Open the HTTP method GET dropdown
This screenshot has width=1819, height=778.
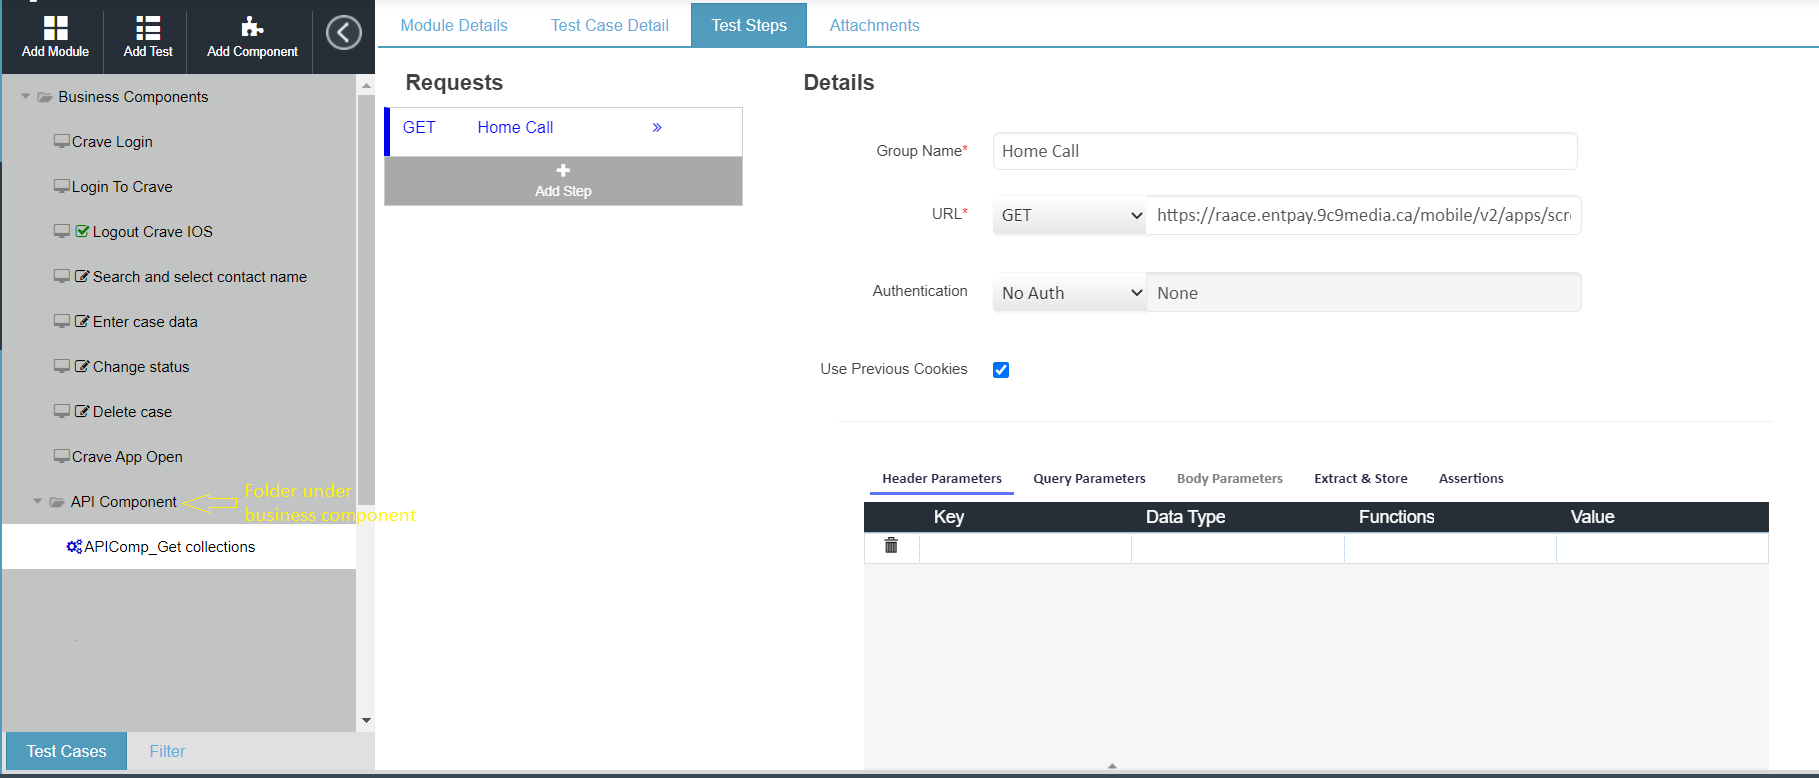click(1069, 215)
